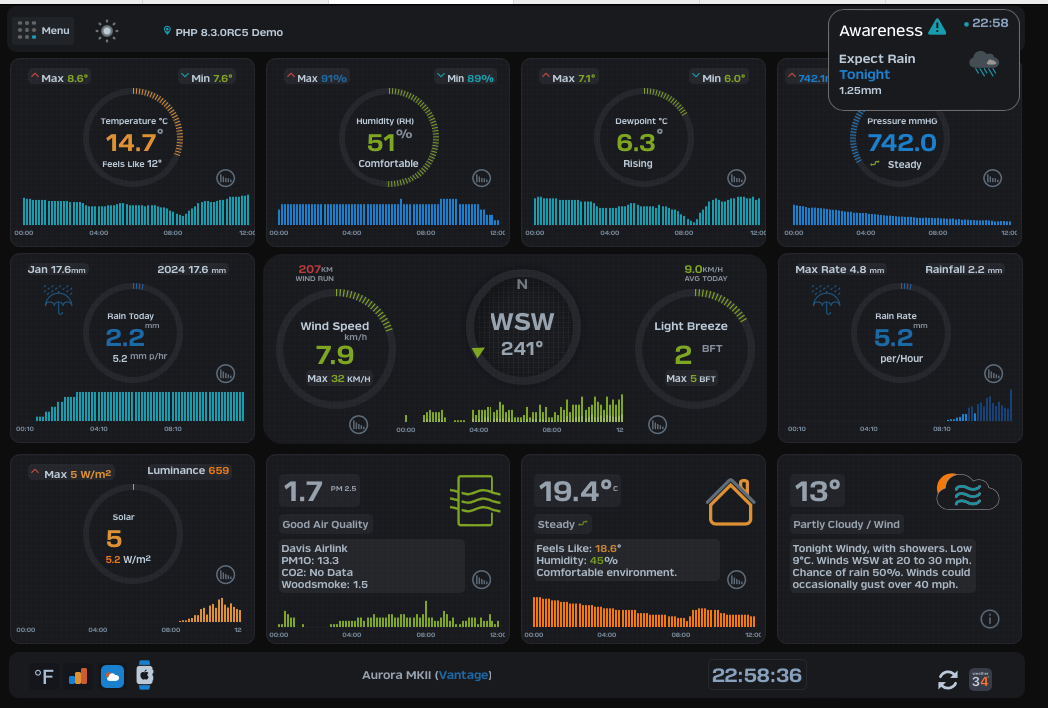Click the Dewpoint 6.3° reading
This screenshot has height=708, width=1048.
pos(638,142)
